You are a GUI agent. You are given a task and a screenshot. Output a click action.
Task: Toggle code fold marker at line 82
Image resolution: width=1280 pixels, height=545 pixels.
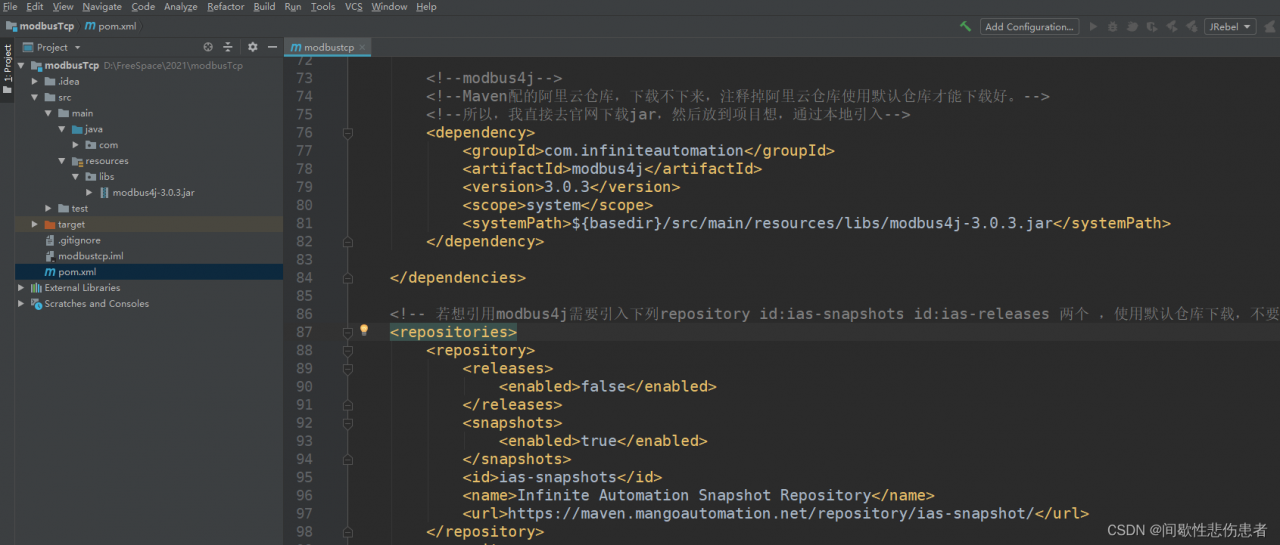[x=348, y=241]
